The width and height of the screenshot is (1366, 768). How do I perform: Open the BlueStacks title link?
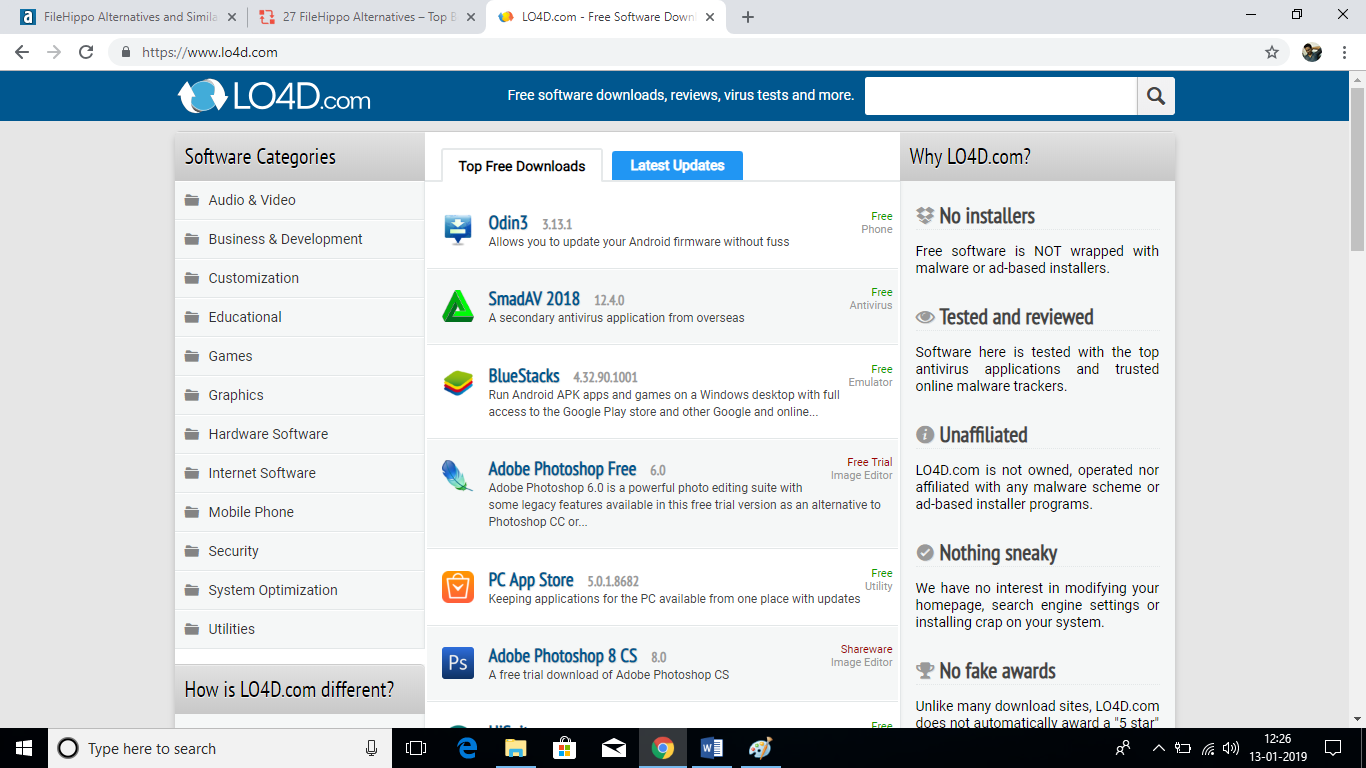(x=524, y=376)
